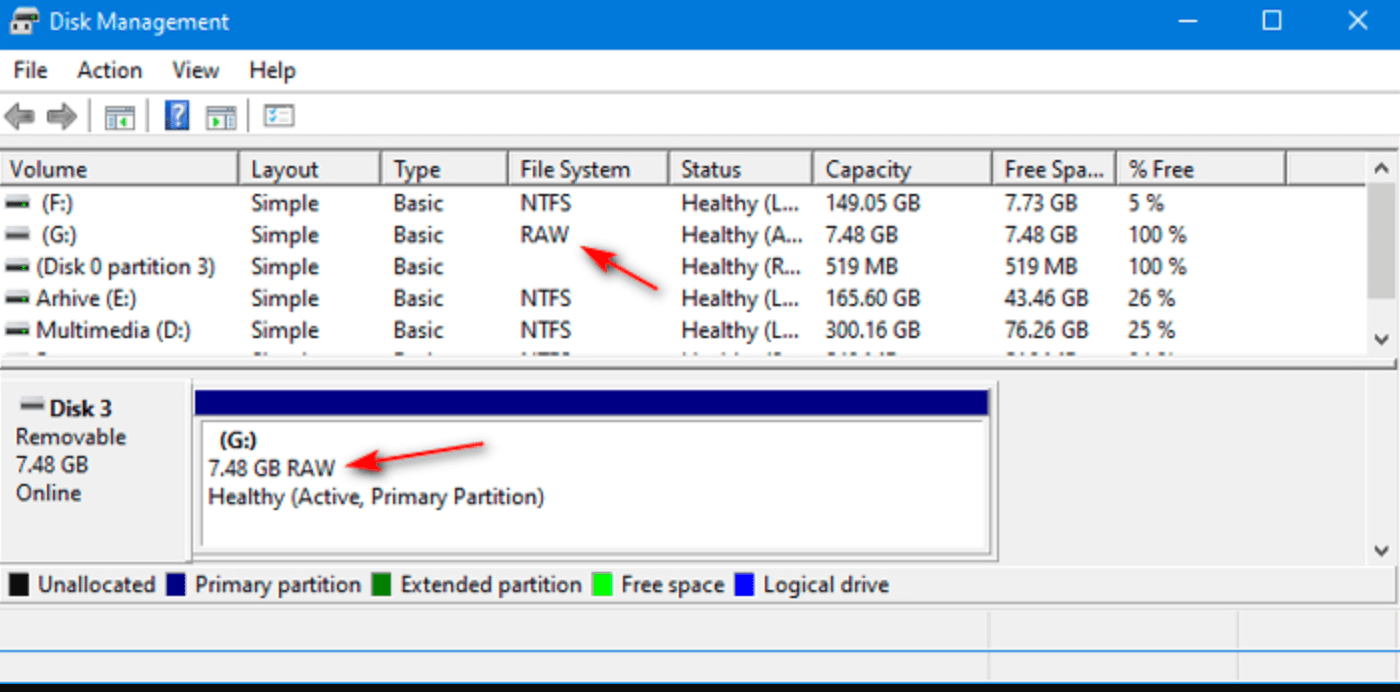Sort by the File System column header
The width and height of the screenshot is (1400, 692).
[x=586, y=167]
